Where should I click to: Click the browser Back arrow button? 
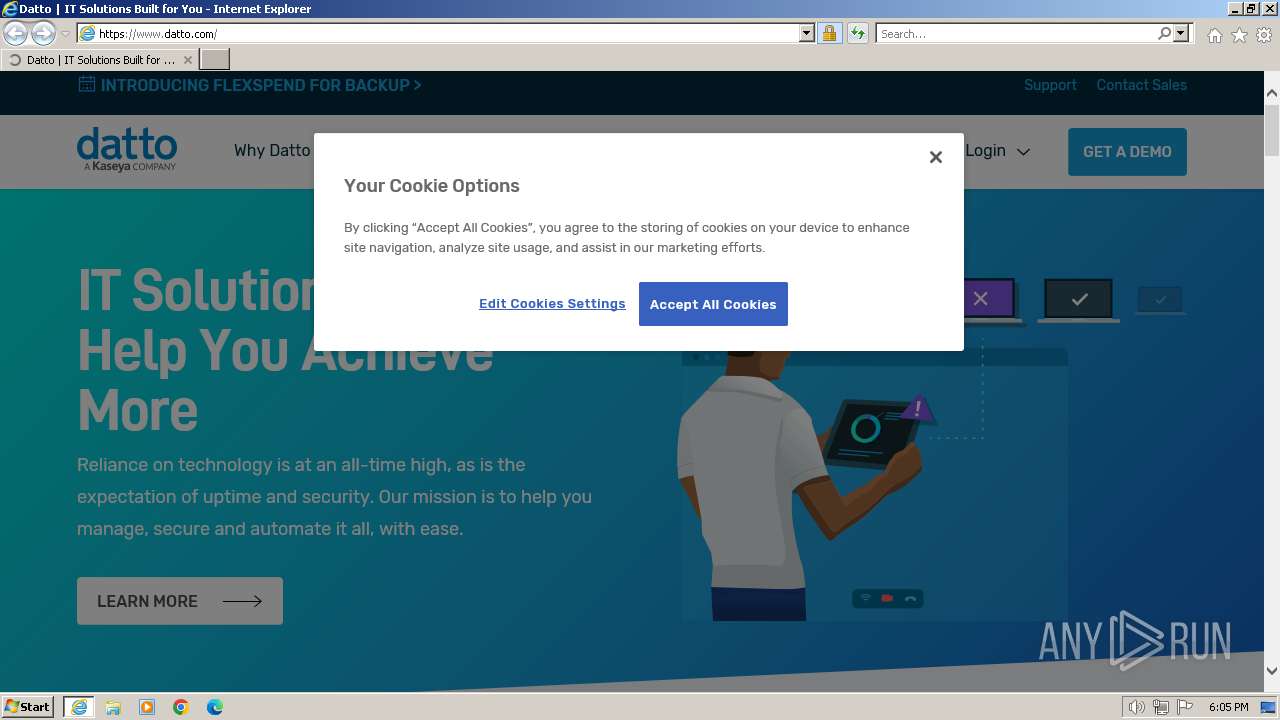point(16,34)
